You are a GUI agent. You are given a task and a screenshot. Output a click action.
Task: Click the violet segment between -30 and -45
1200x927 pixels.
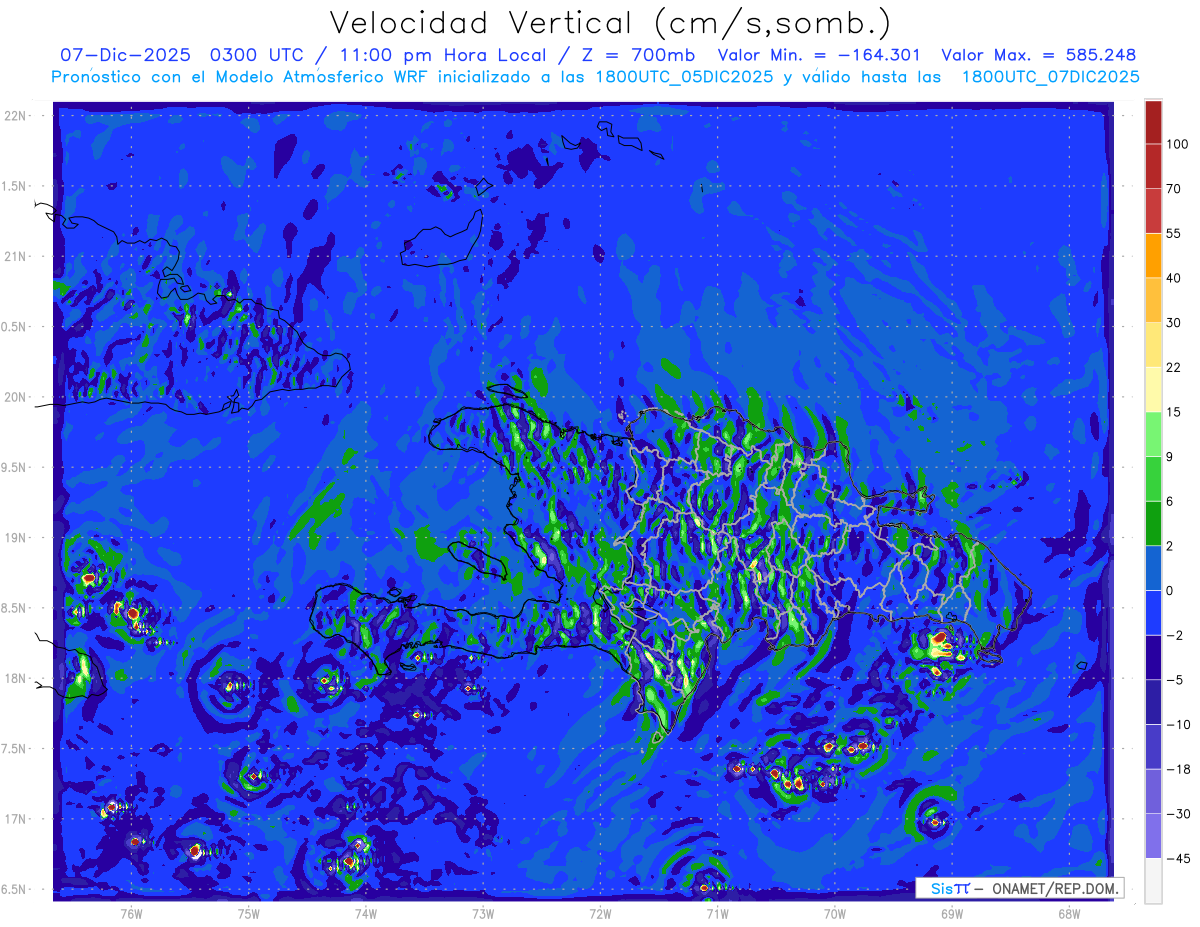1153,836
